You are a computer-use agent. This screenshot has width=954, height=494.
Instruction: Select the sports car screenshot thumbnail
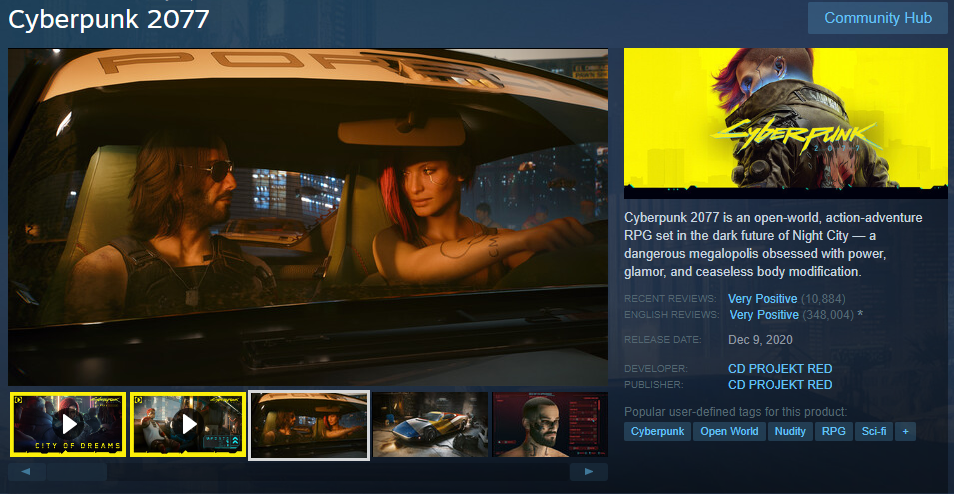pyautogui.click(x=430, y=424)
